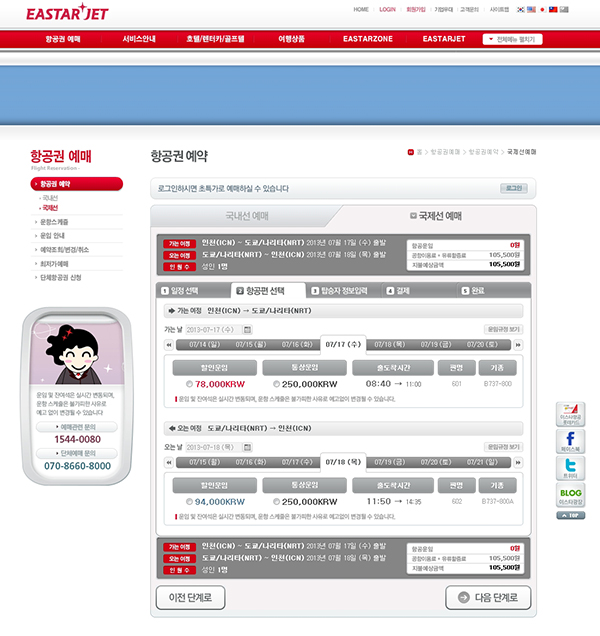The height and width of the screenshot is (636, 600).
Task: Click the LOGIN link in the header
Action: pos(387,9)
